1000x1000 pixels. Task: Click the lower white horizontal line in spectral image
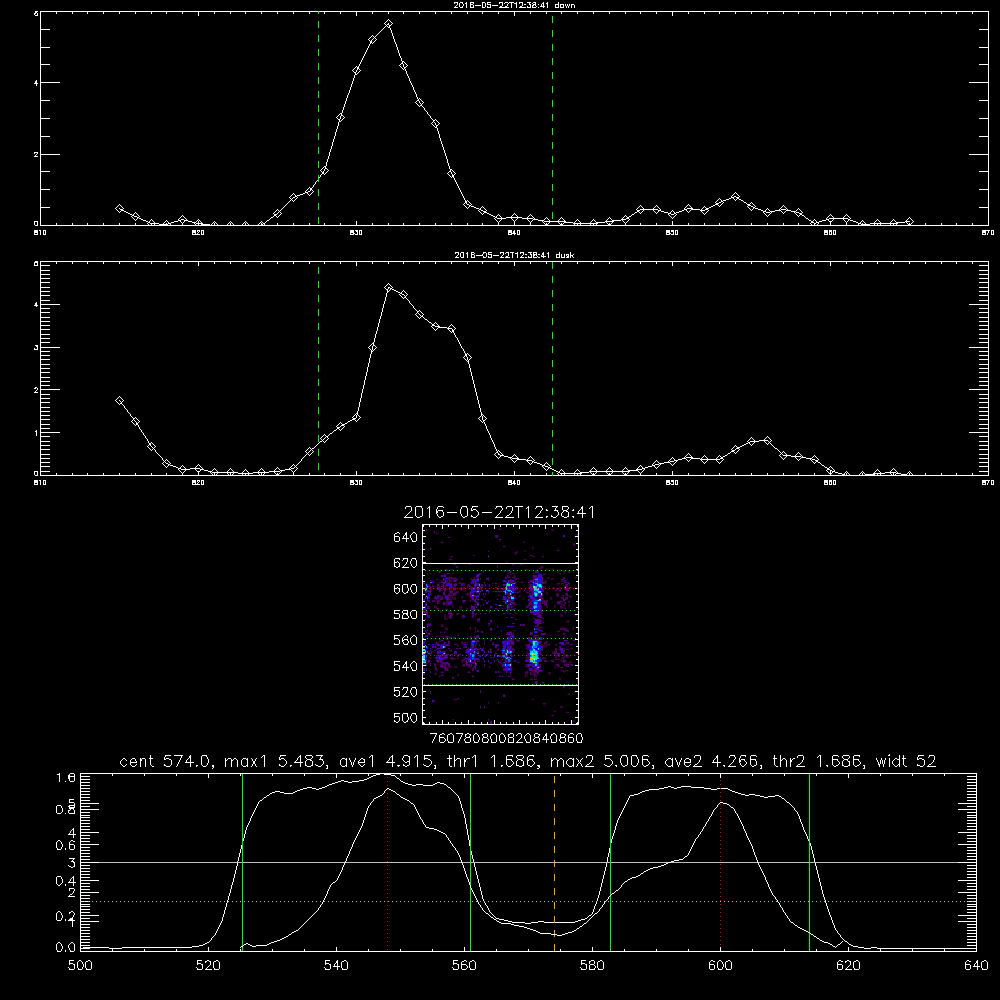coord(500,685)
